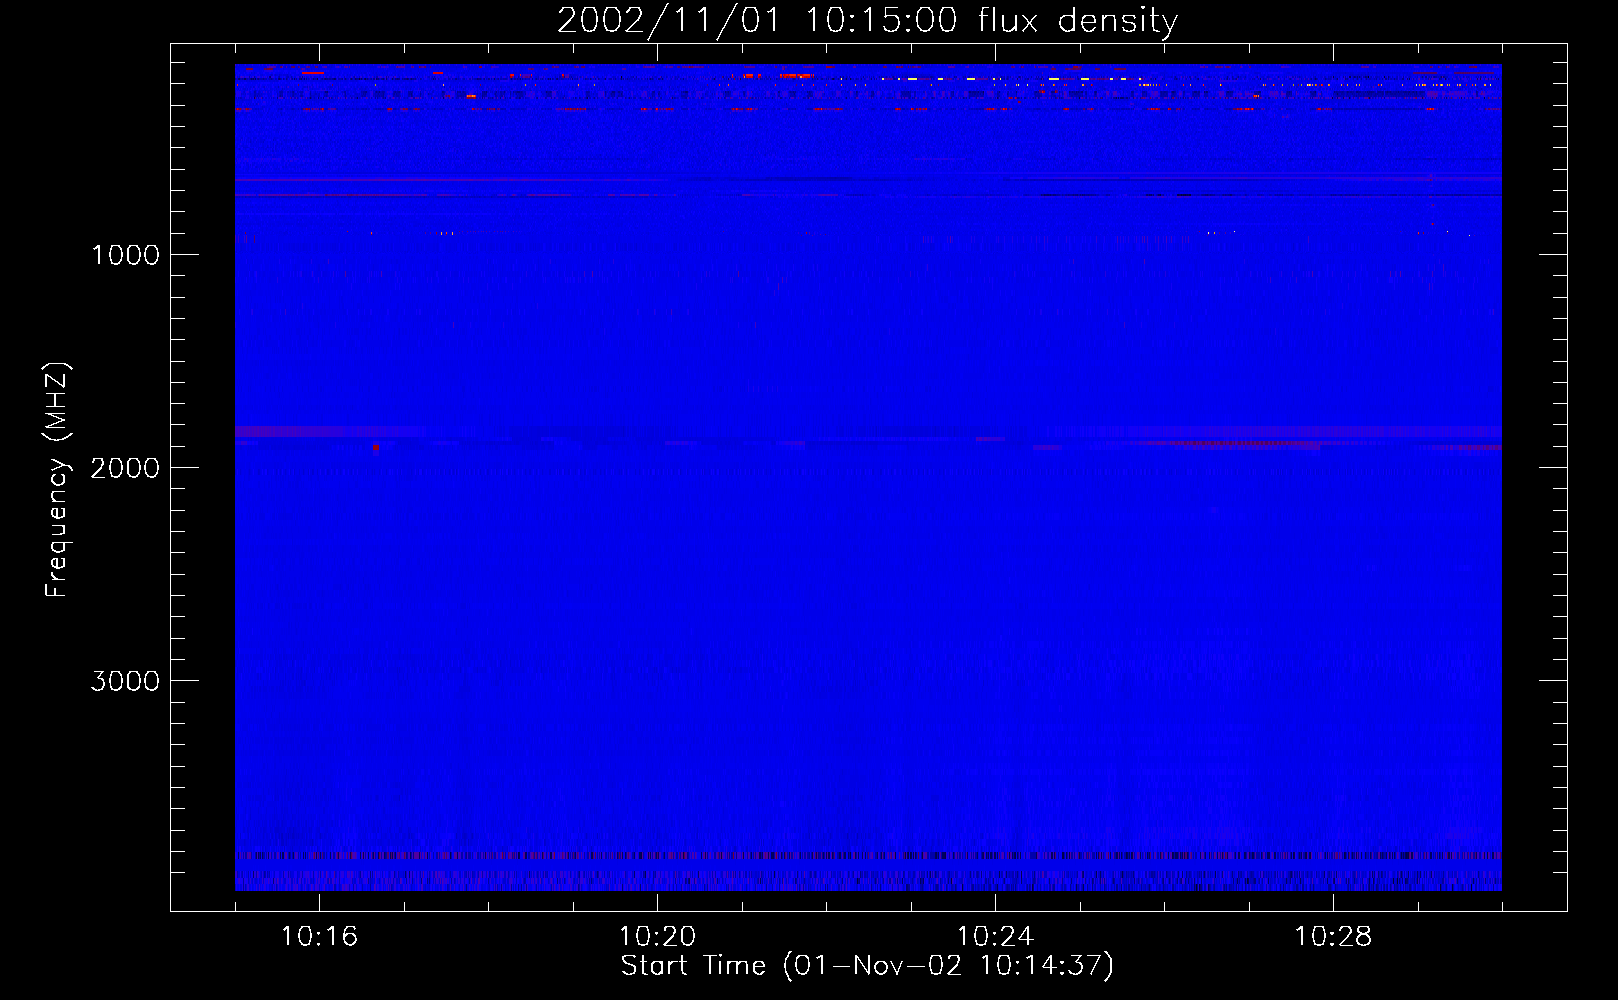Image resolution: width=1618 pixels, height=1000 pixels.
Task: Click the 10:24 time tick label
Action: (x=995, y=937)
